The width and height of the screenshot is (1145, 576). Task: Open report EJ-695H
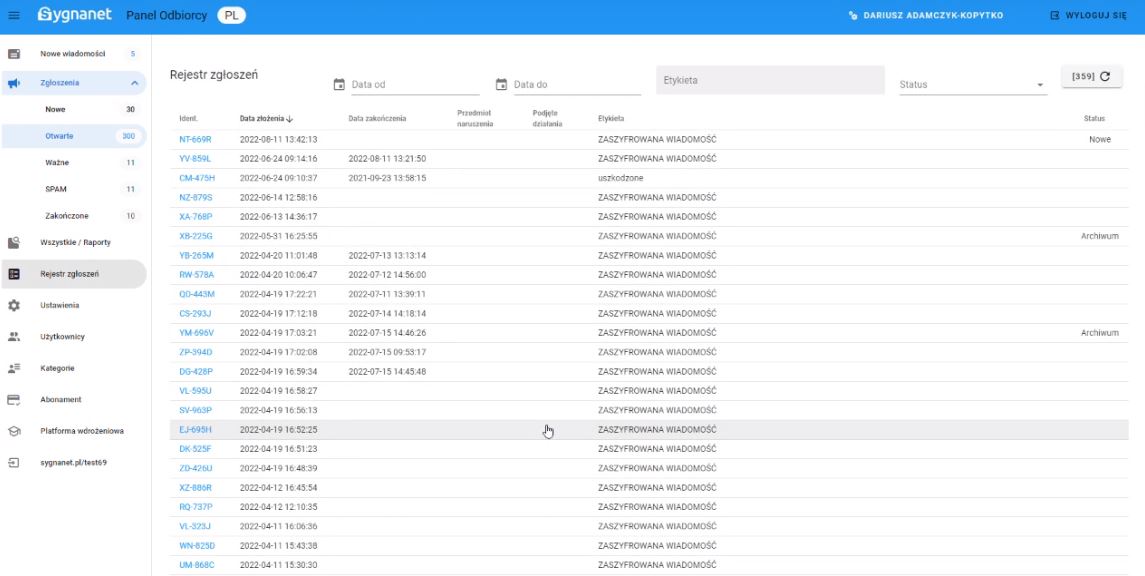tap(195, 429)
